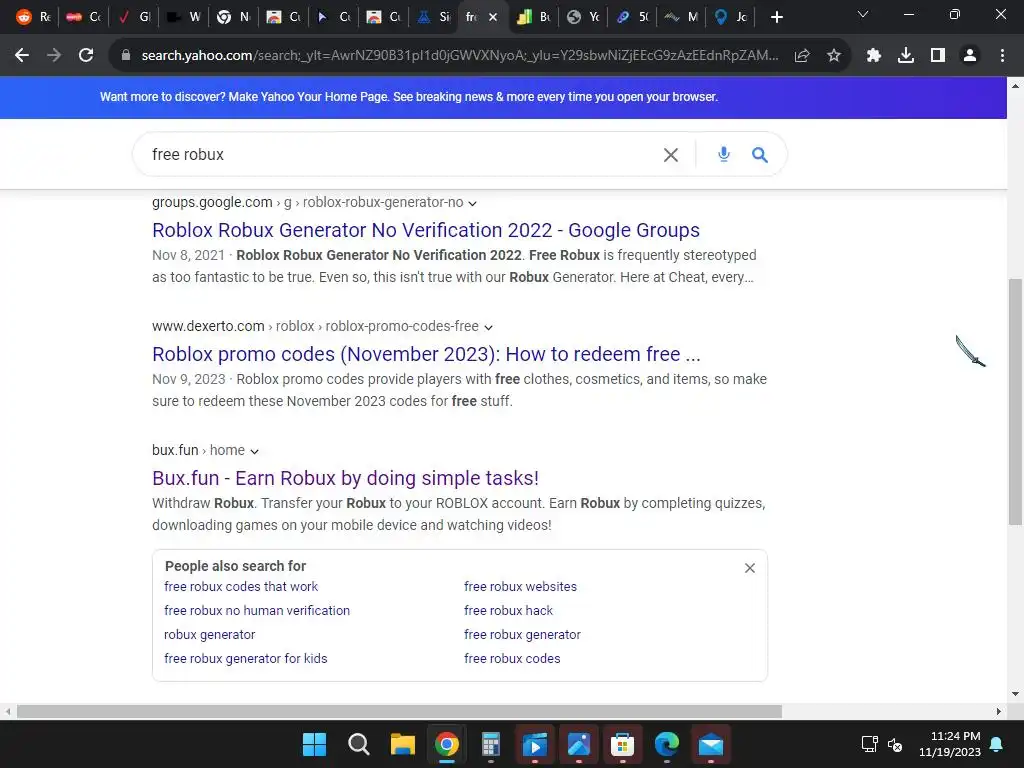The width and height of the screenshot is (1024, 768).
Task: Search 'free robux generator for kids'
Action: 246,659
